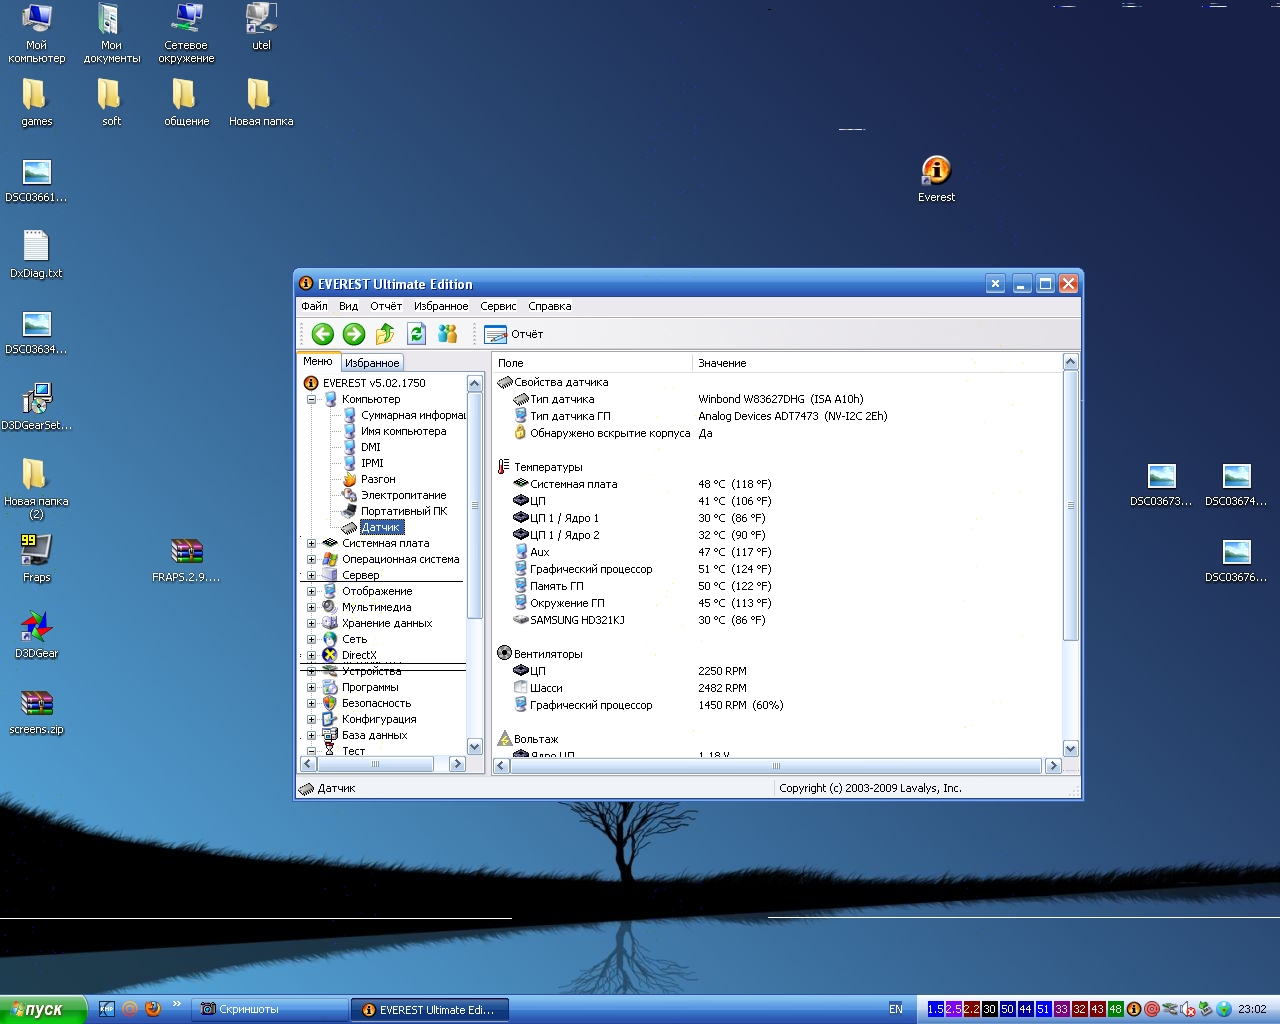The image size is (1280, 1024).
Task: Open the Everest desktop shortcut
Action: (x=936, y=179)
